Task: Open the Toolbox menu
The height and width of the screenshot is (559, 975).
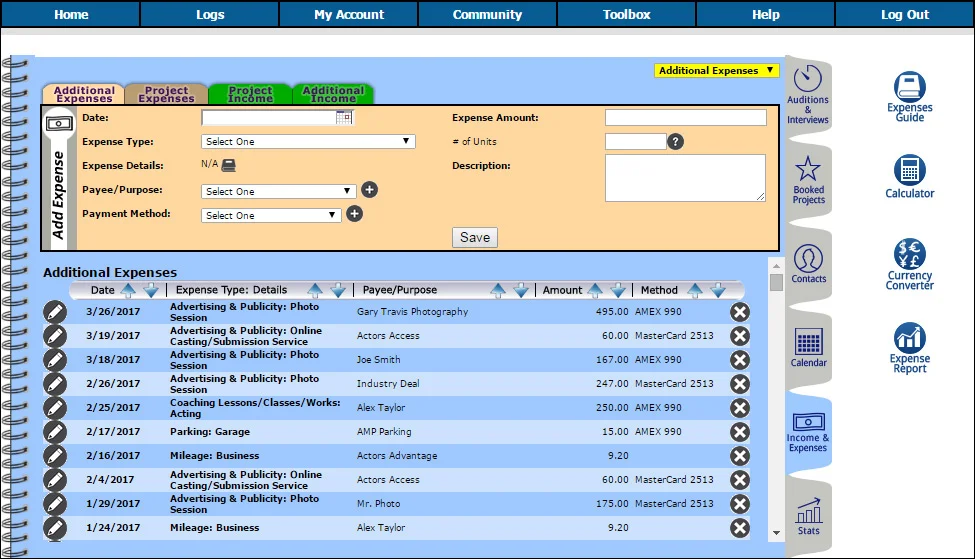Action: tap(626, 14)
